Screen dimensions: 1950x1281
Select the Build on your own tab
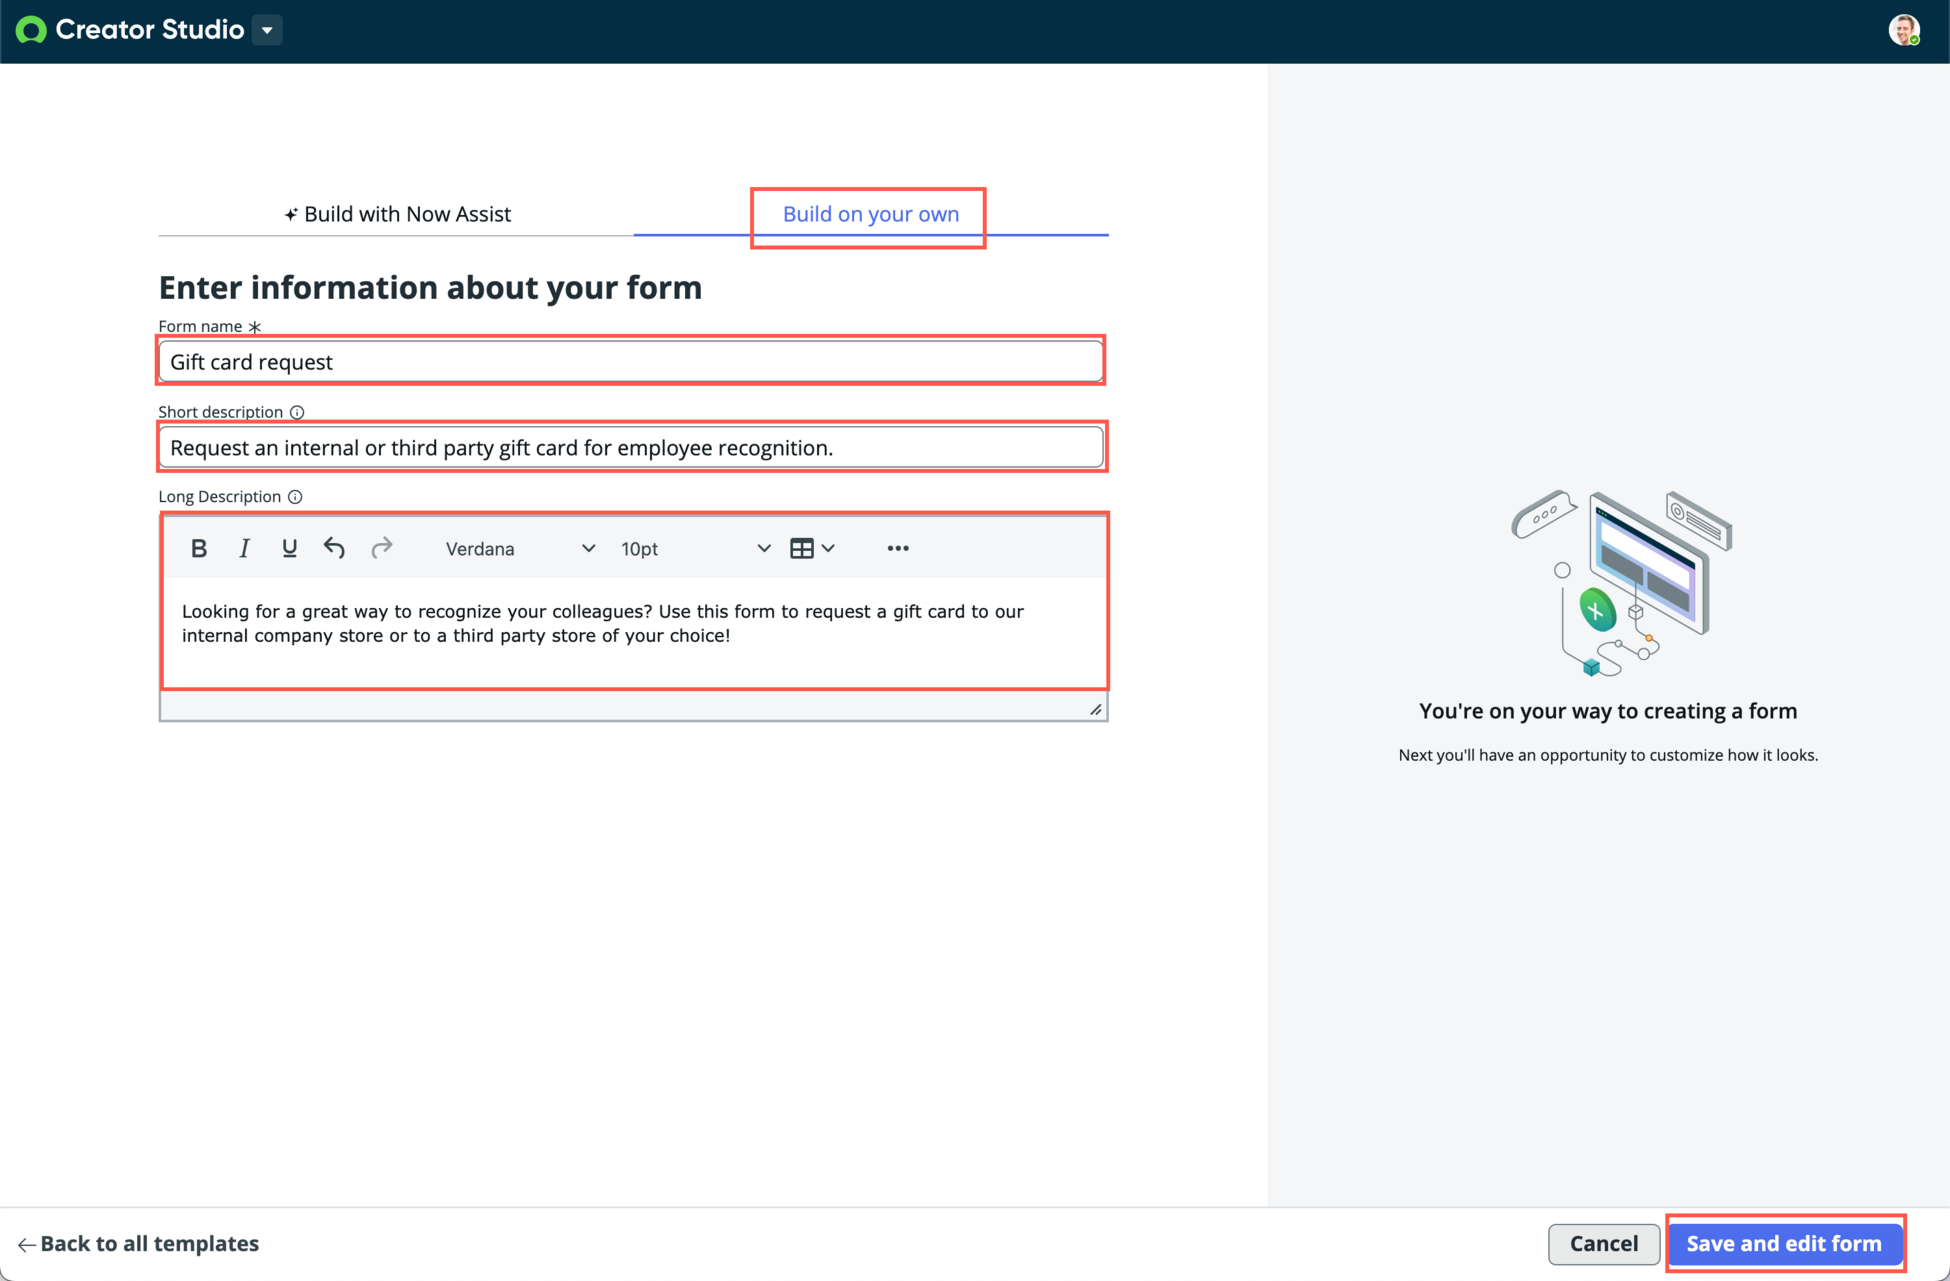pos(870,214)
